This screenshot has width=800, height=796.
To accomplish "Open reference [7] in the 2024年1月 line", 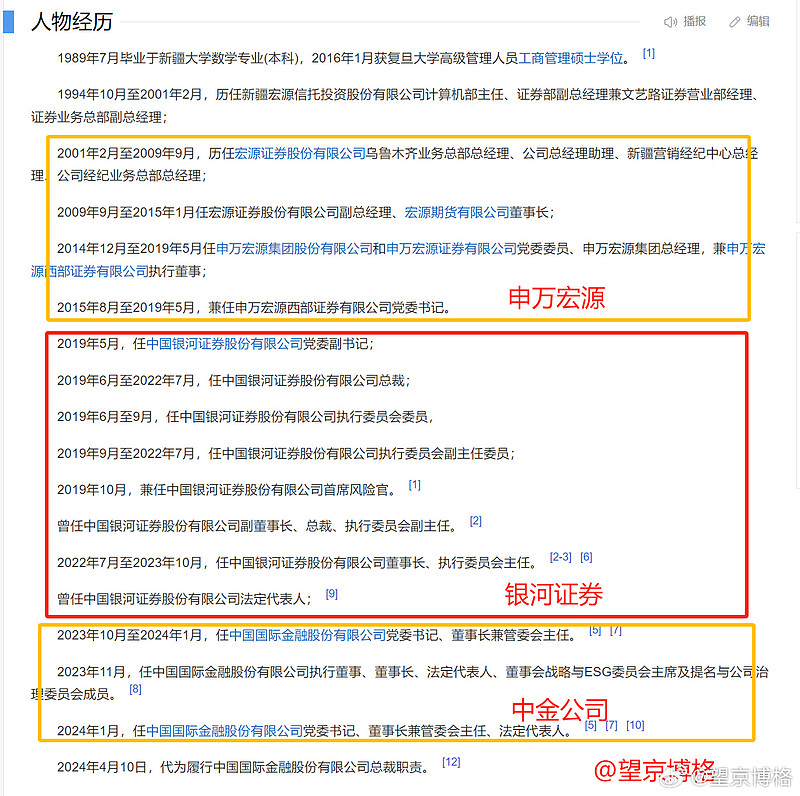I will point(611,725).
